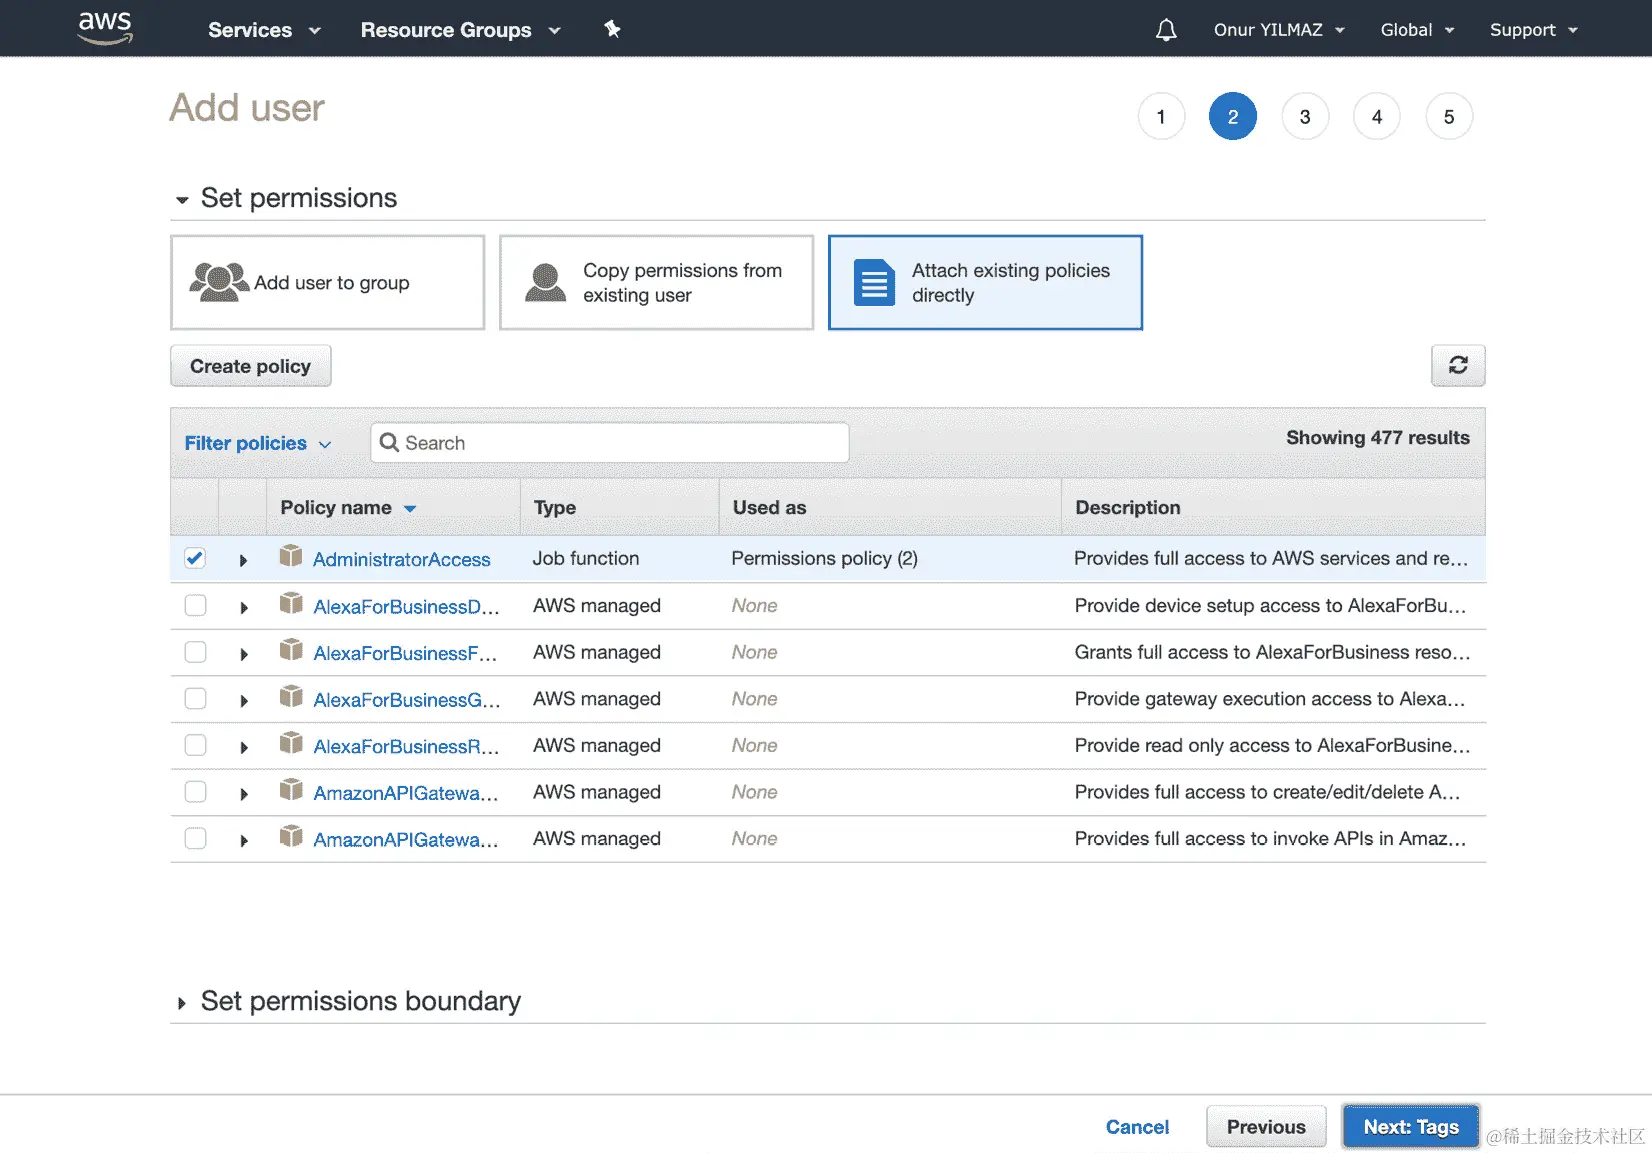Click the AWS logo
Screen dimensions: 1652x1153
click(x=105, y=28)
